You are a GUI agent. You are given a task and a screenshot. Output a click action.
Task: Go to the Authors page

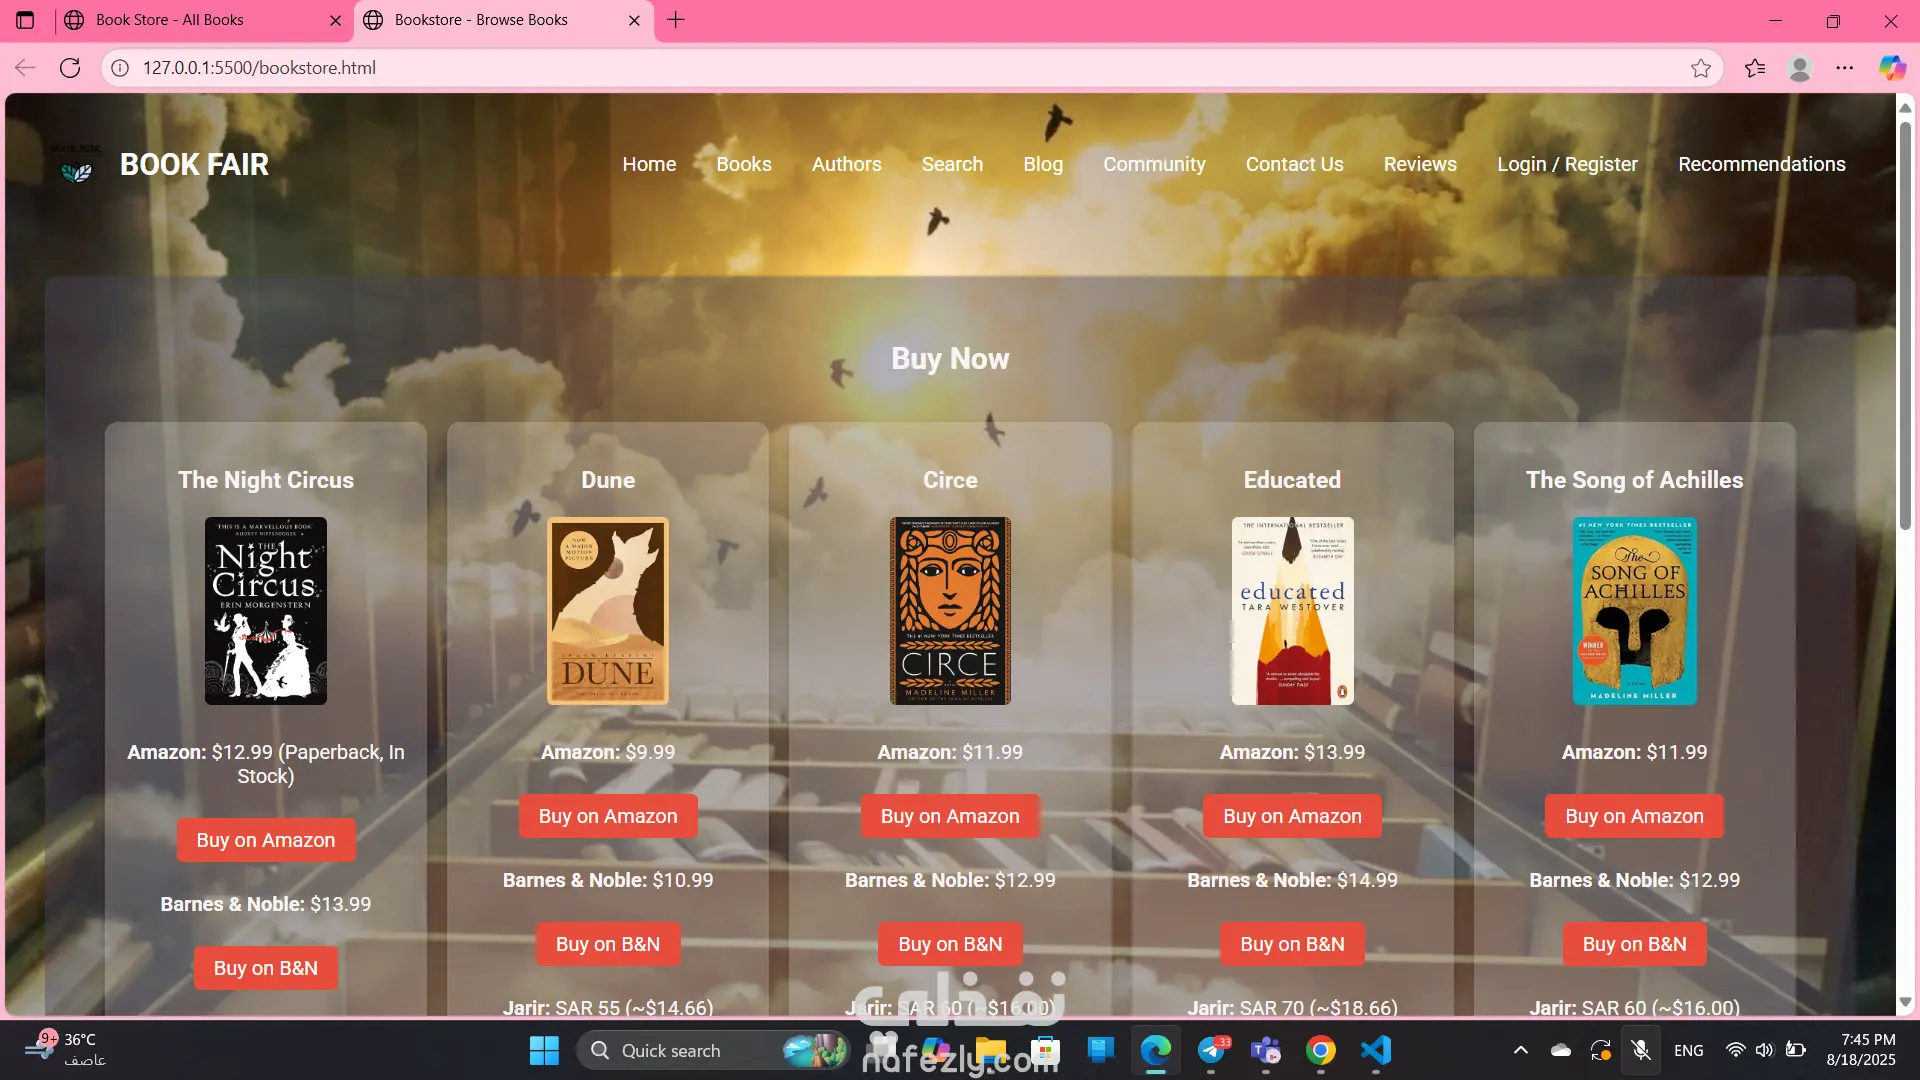pyautogui.click(x=847, y=164)
